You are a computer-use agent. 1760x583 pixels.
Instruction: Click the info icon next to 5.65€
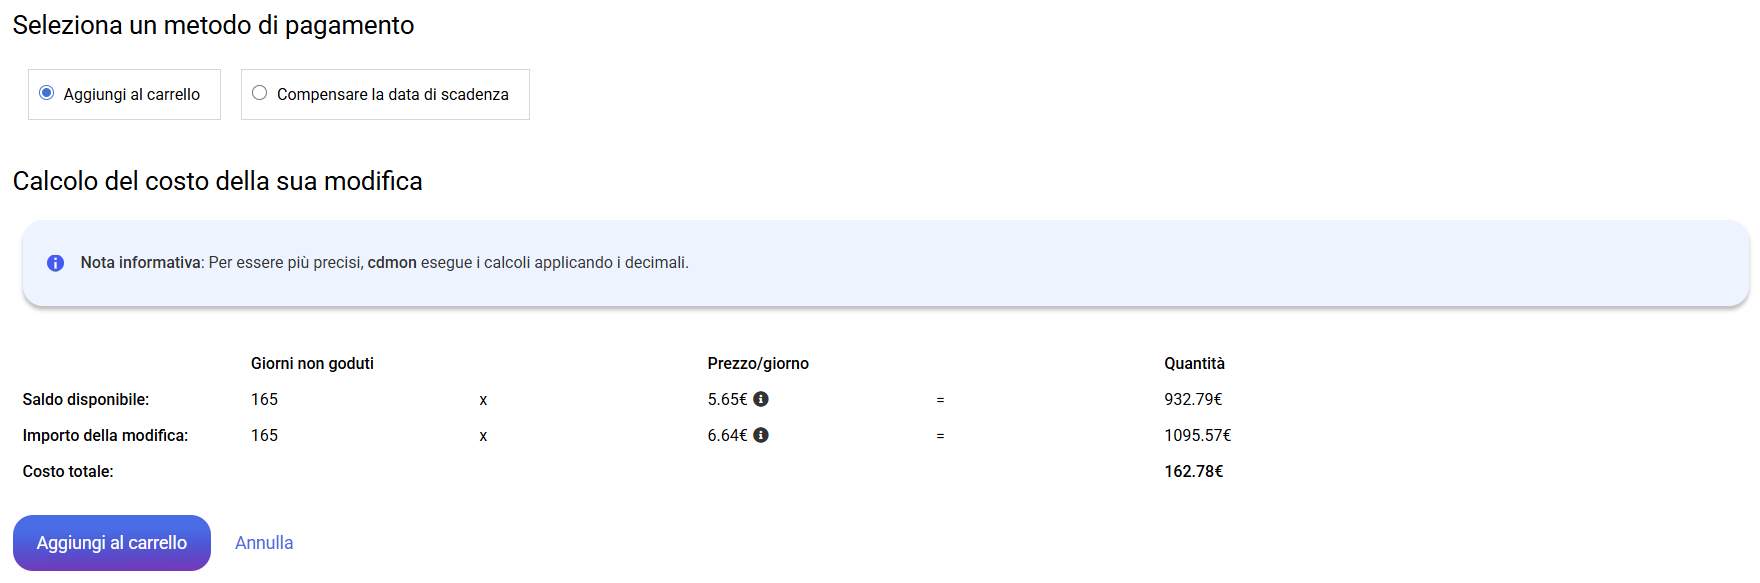point(761,399)
